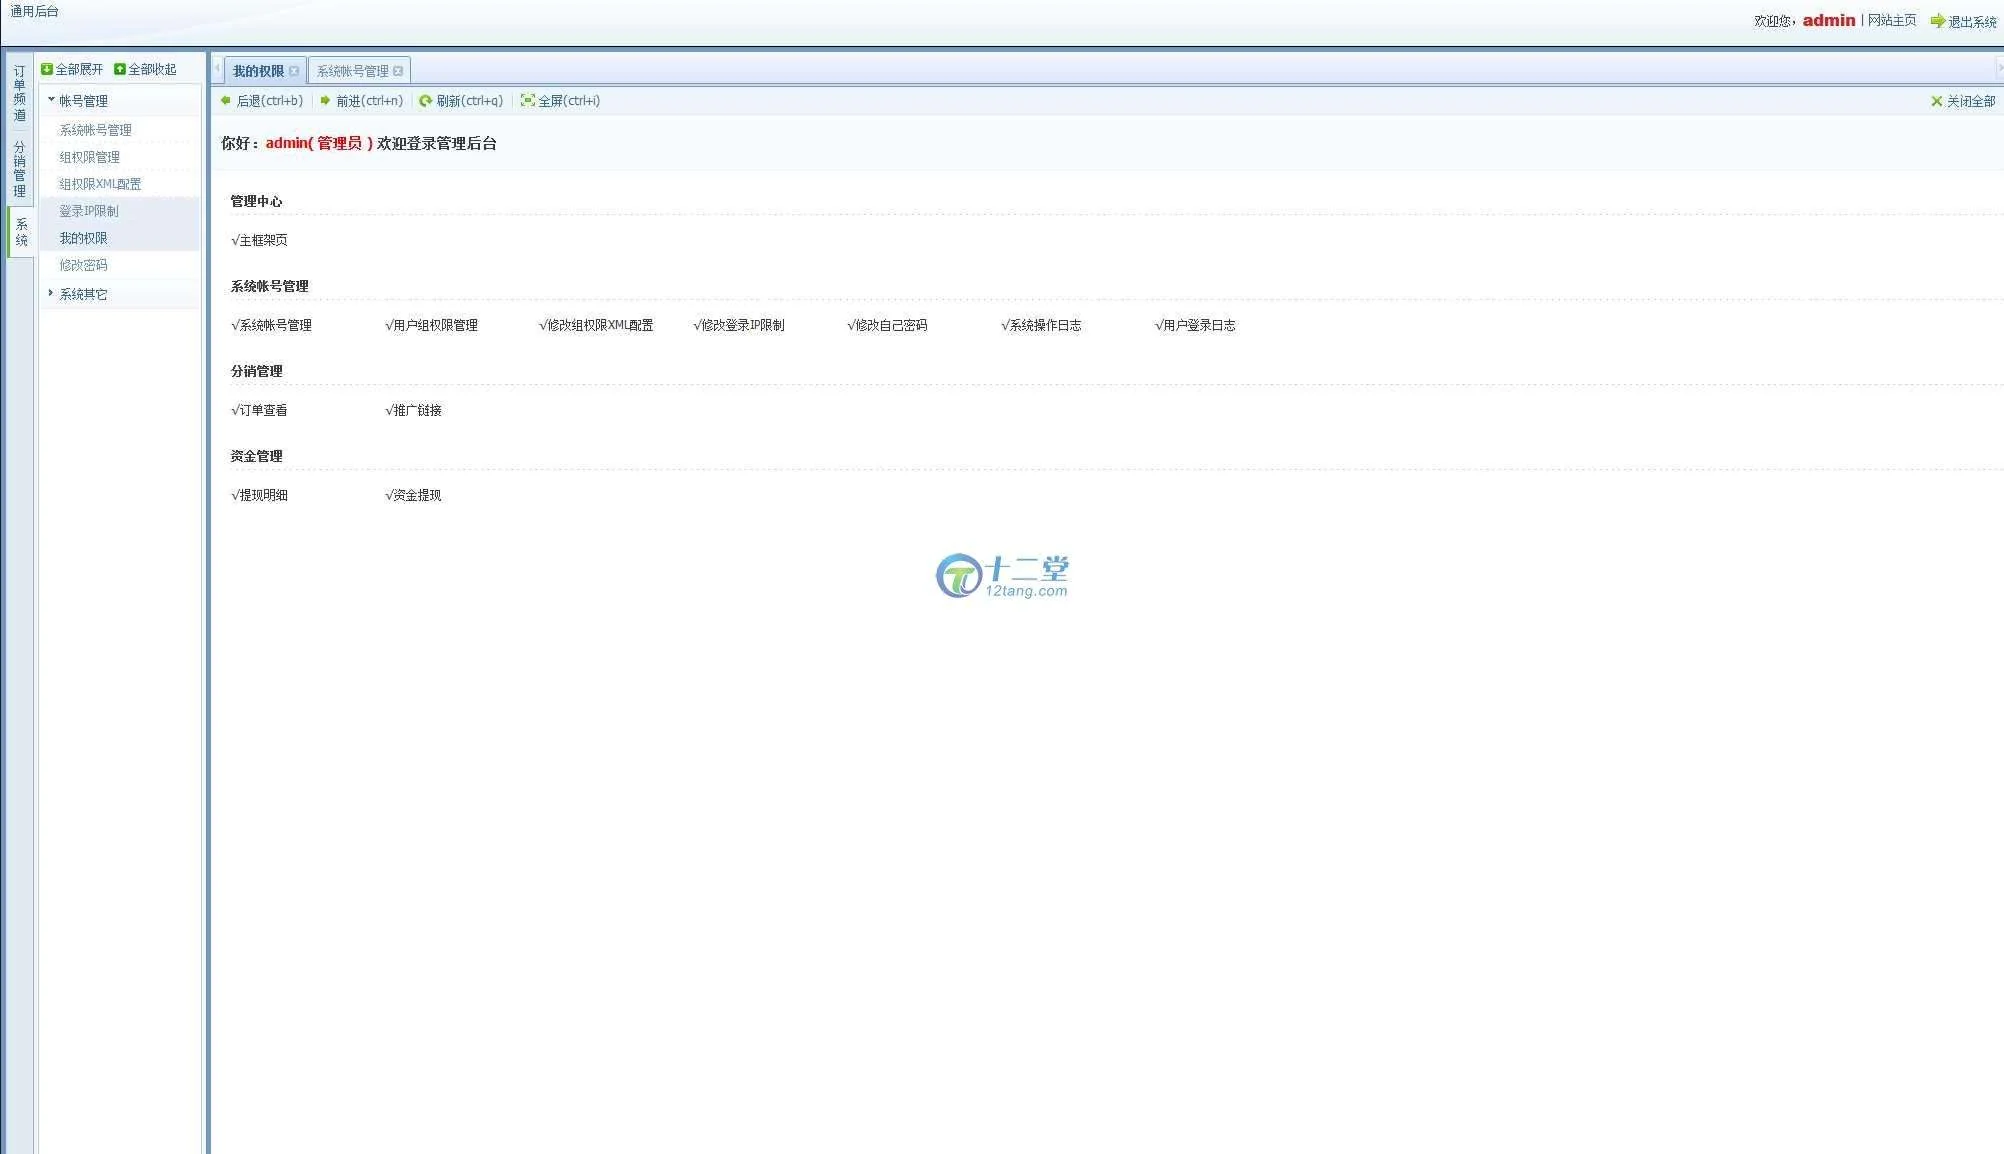Click the Logout (退出系统) arrow icon
This screenshot has width=2004, height=1154.
click(1937, 21)
